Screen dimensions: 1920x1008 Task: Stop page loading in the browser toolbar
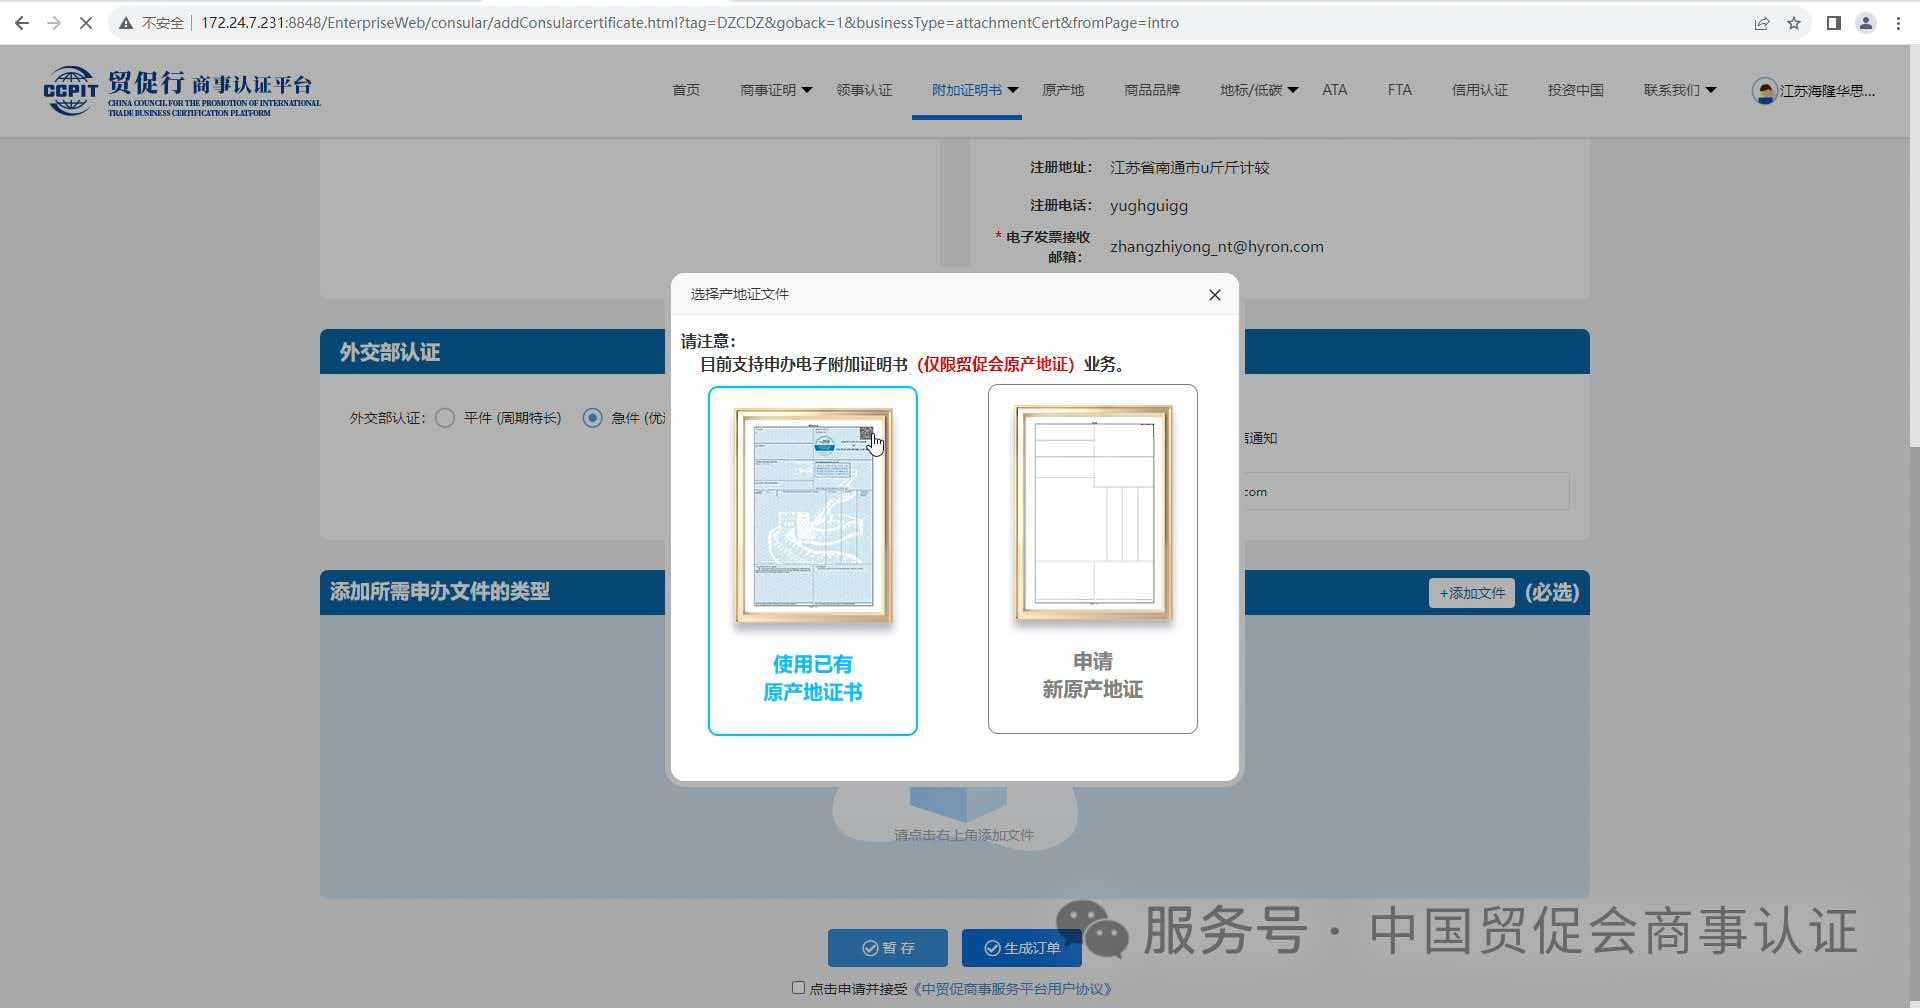pyautogui.click(x=86, y=22)
